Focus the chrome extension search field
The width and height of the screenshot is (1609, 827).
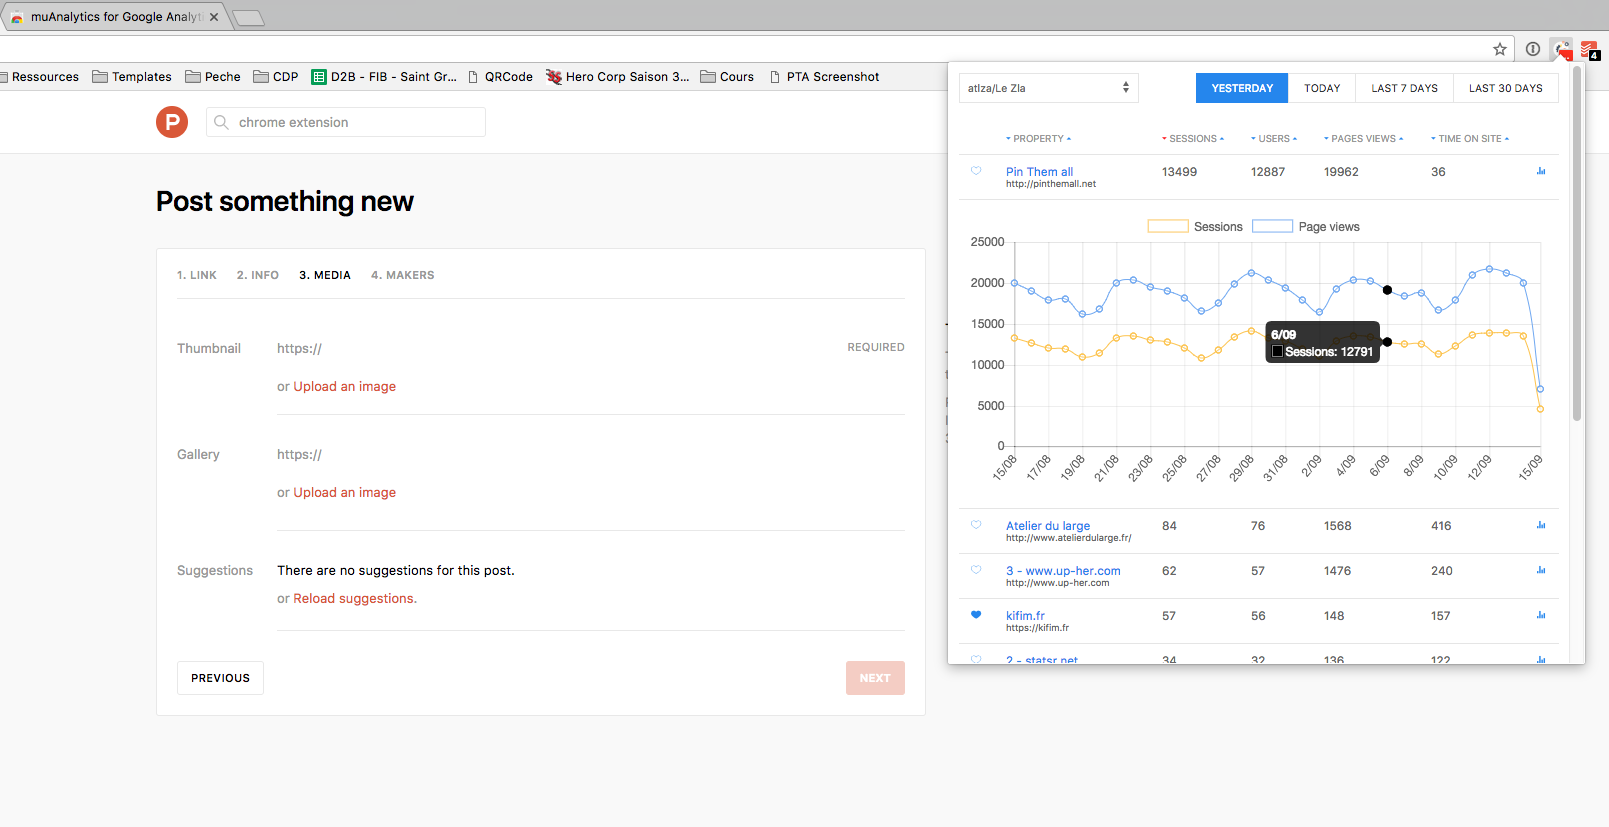[x=346, y=122]
